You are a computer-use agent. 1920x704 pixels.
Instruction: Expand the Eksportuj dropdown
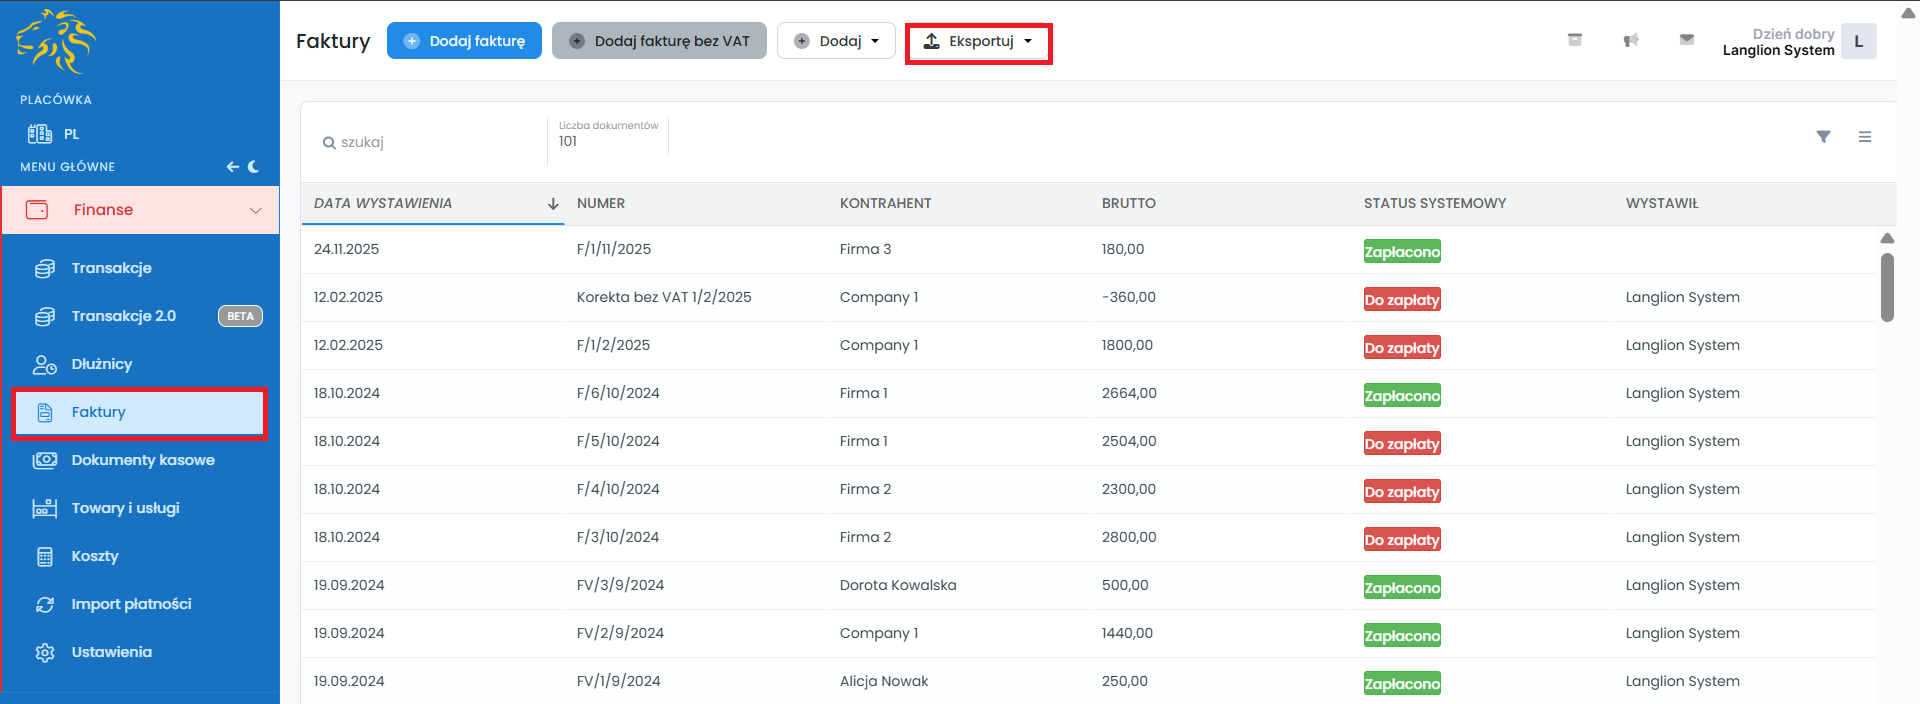tap(977, 42)
